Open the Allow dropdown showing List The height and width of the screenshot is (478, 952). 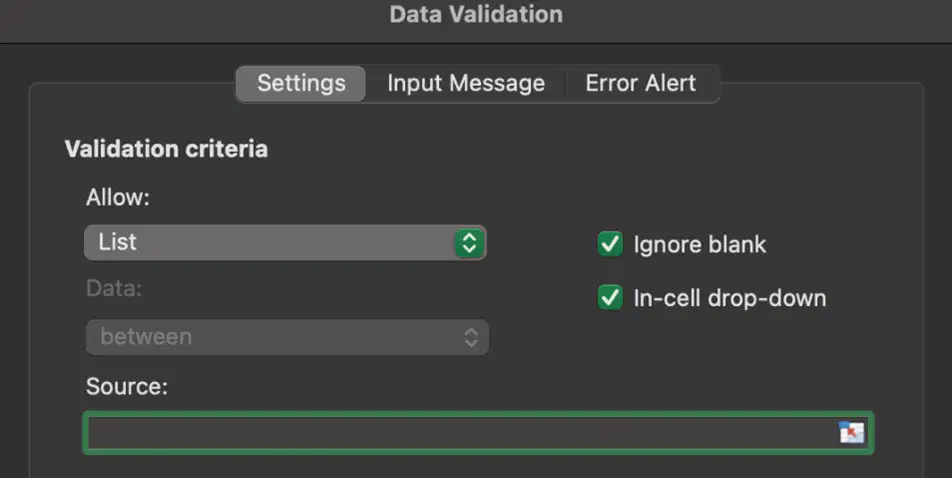tap(285, 243)
